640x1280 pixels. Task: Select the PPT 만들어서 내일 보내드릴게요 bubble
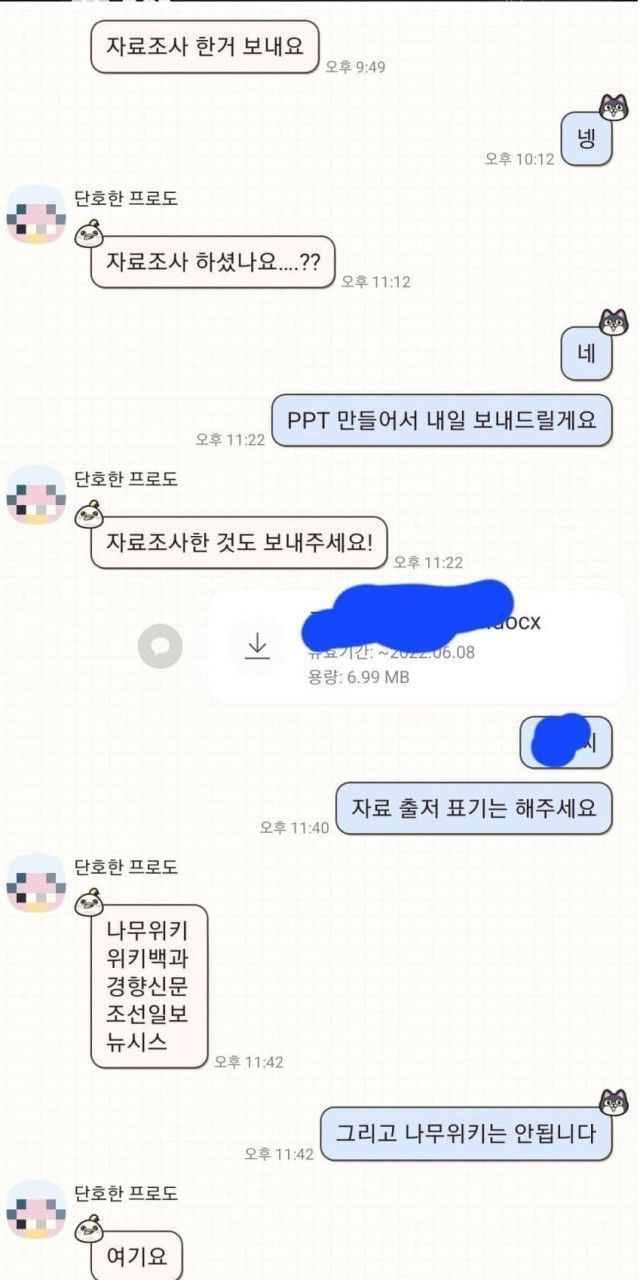click(441, 420)
